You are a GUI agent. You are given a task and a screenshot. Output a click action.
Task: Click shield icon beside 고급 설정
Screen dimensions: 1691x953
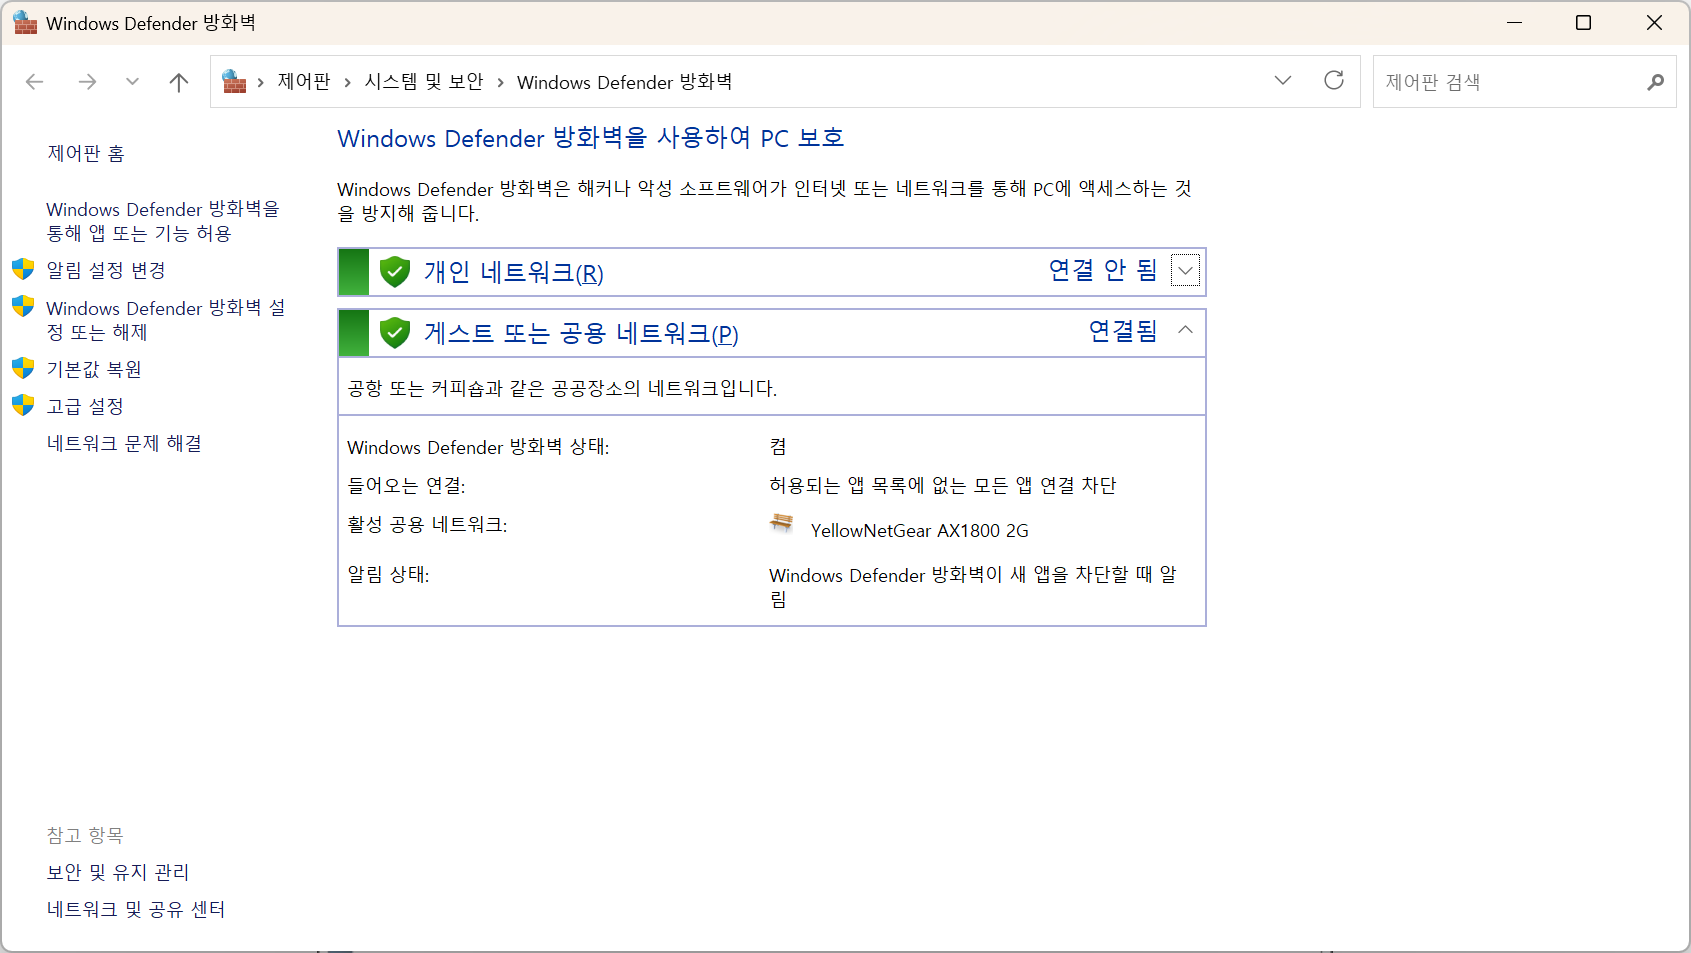coord(23,405)
